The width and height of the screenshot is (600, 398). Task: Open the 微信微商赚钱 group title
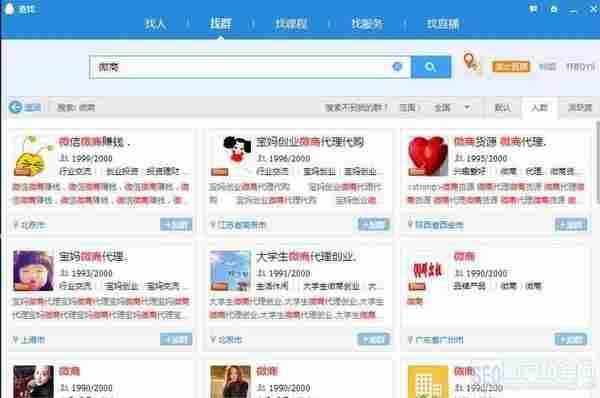point(94,142)
